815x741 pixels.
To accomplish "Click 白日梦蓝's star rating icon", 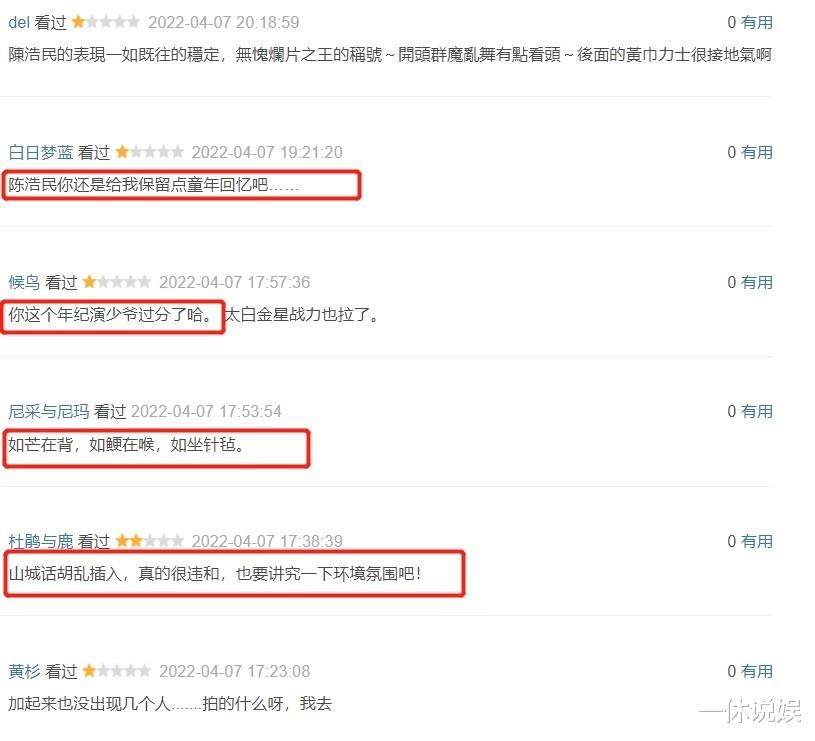I will click(149, 152).
